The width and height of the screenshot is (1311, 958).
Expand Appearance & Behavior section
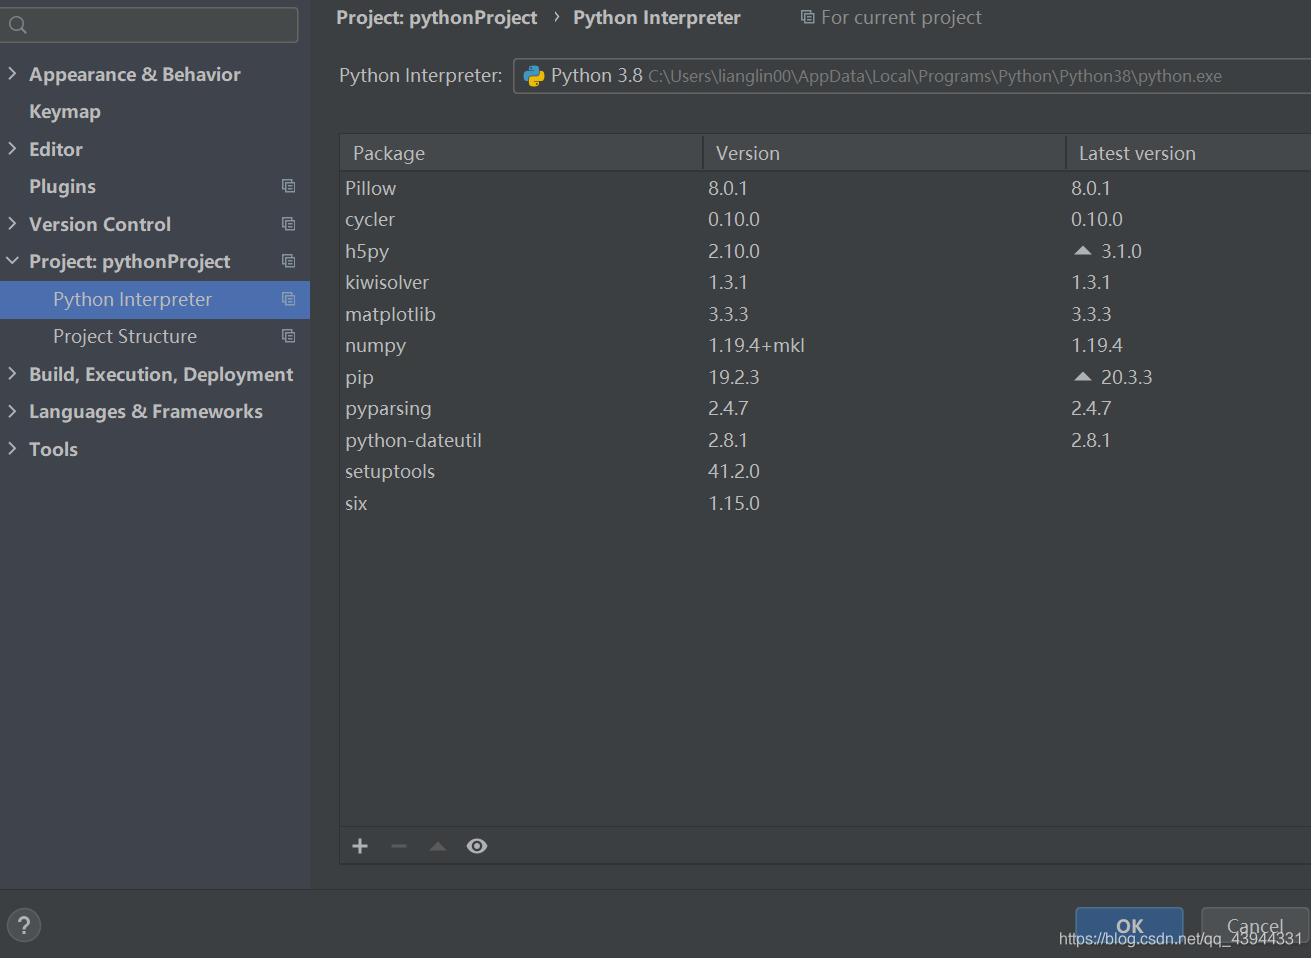click(x=12, y=74)
